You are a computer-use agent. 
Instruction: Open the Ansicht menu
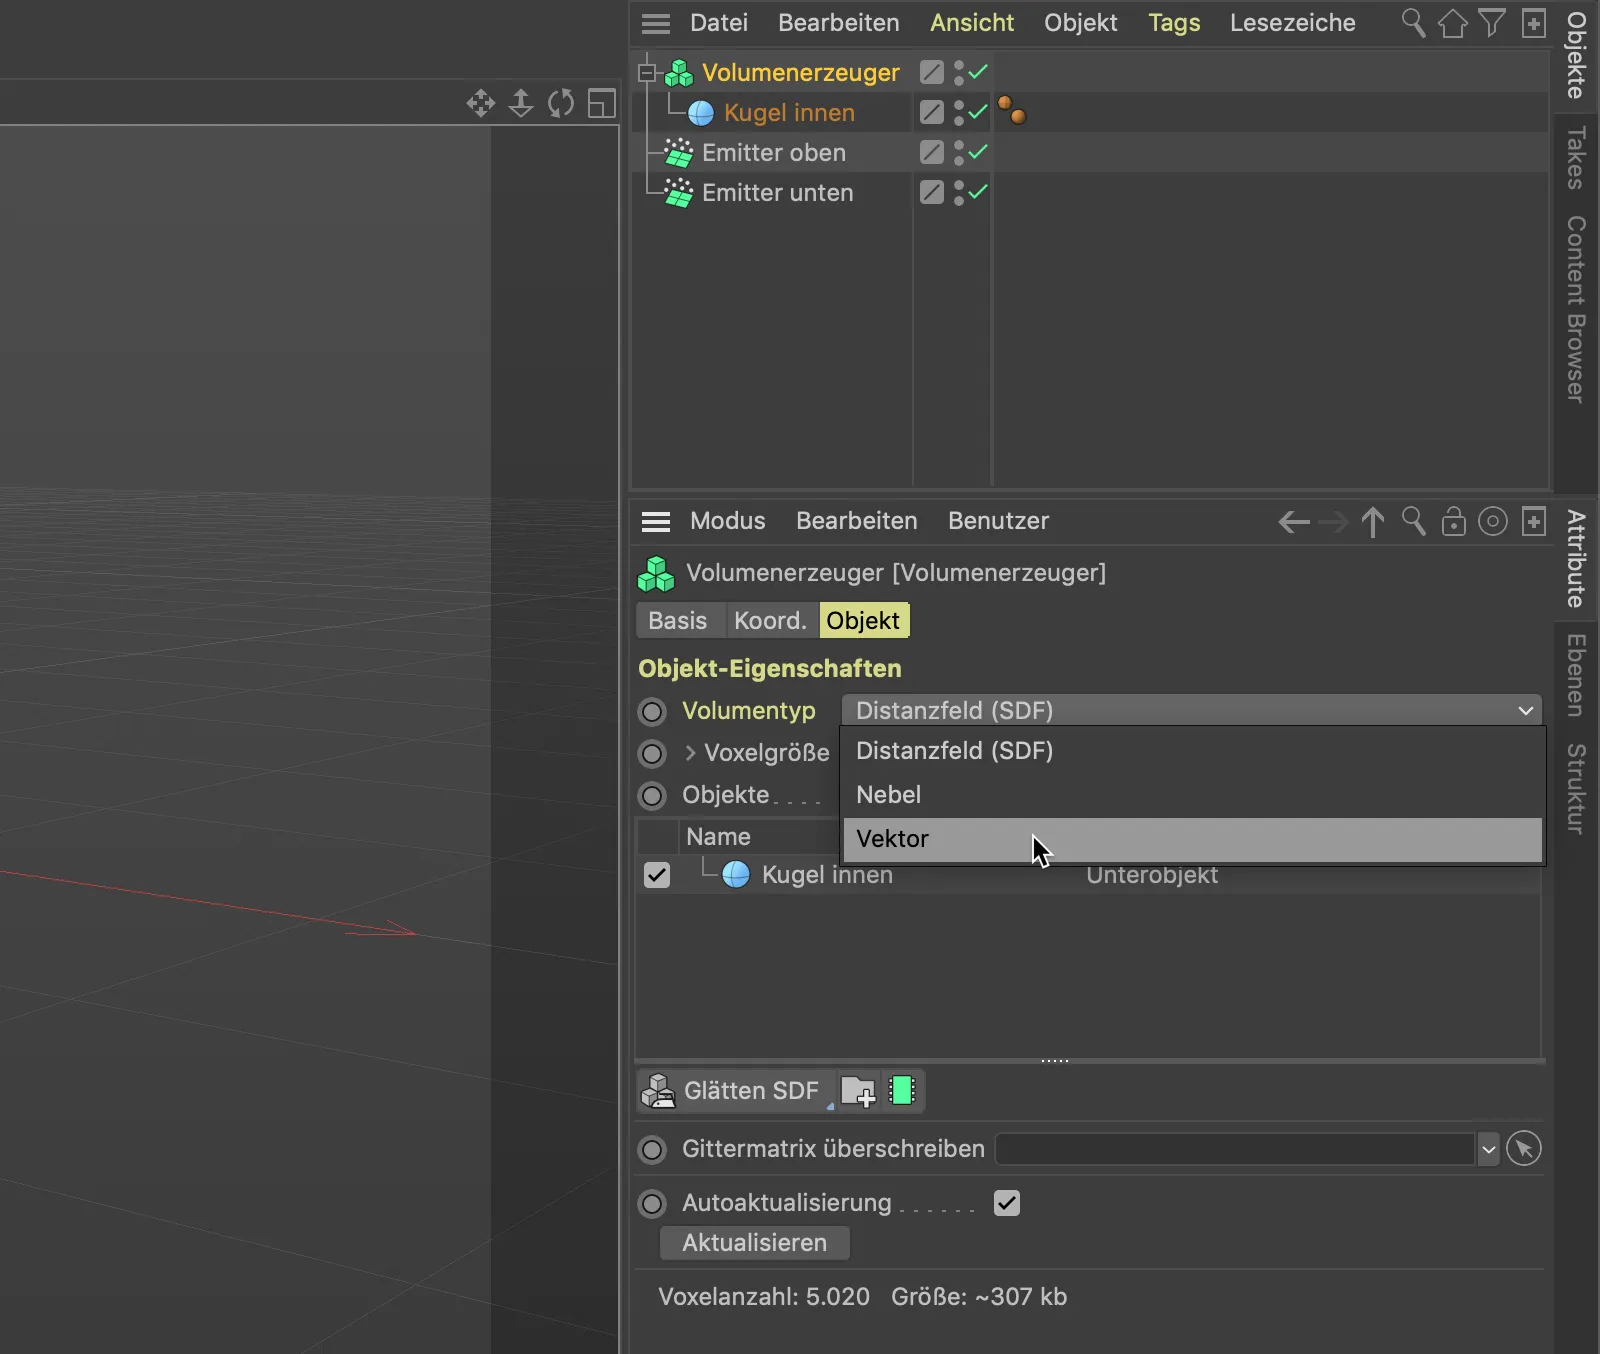pyautogui.click(x=971, y=23)
